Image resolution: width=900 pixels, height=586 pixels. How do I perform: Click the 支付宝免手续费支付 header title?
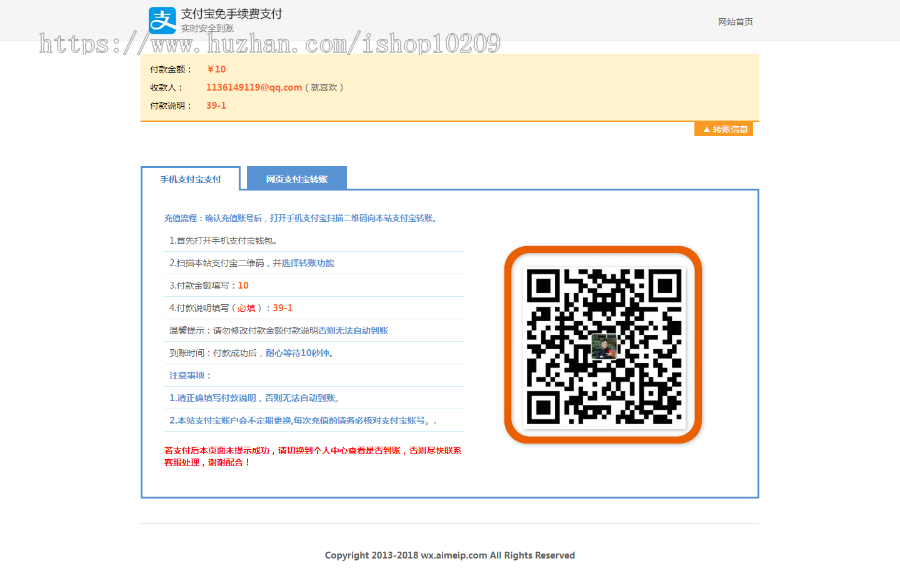point(232,14)
